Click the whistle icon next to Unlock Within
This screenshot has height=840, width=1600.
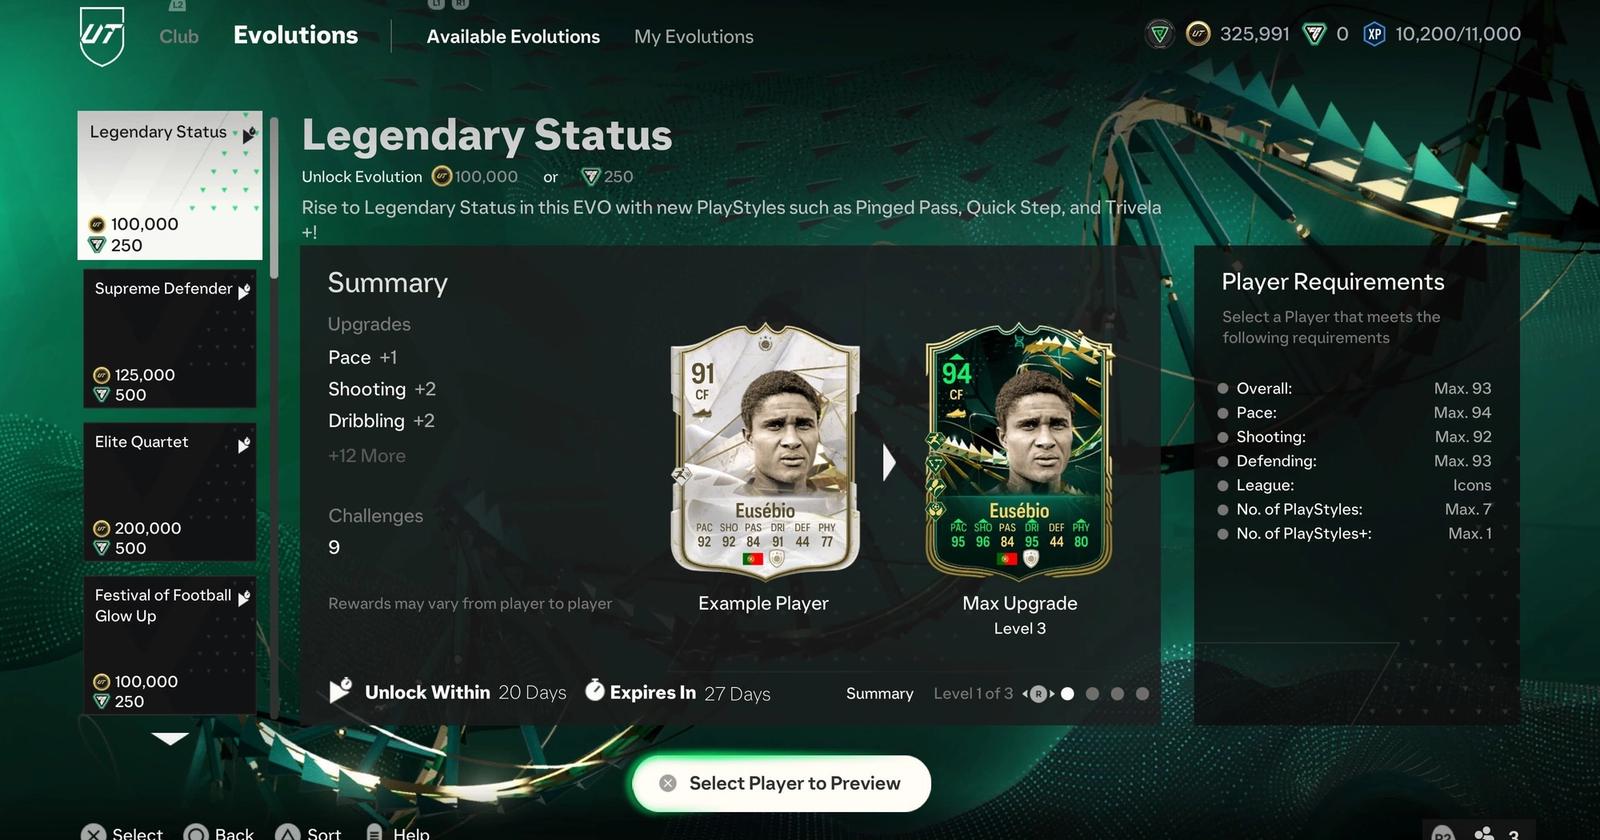340,691
